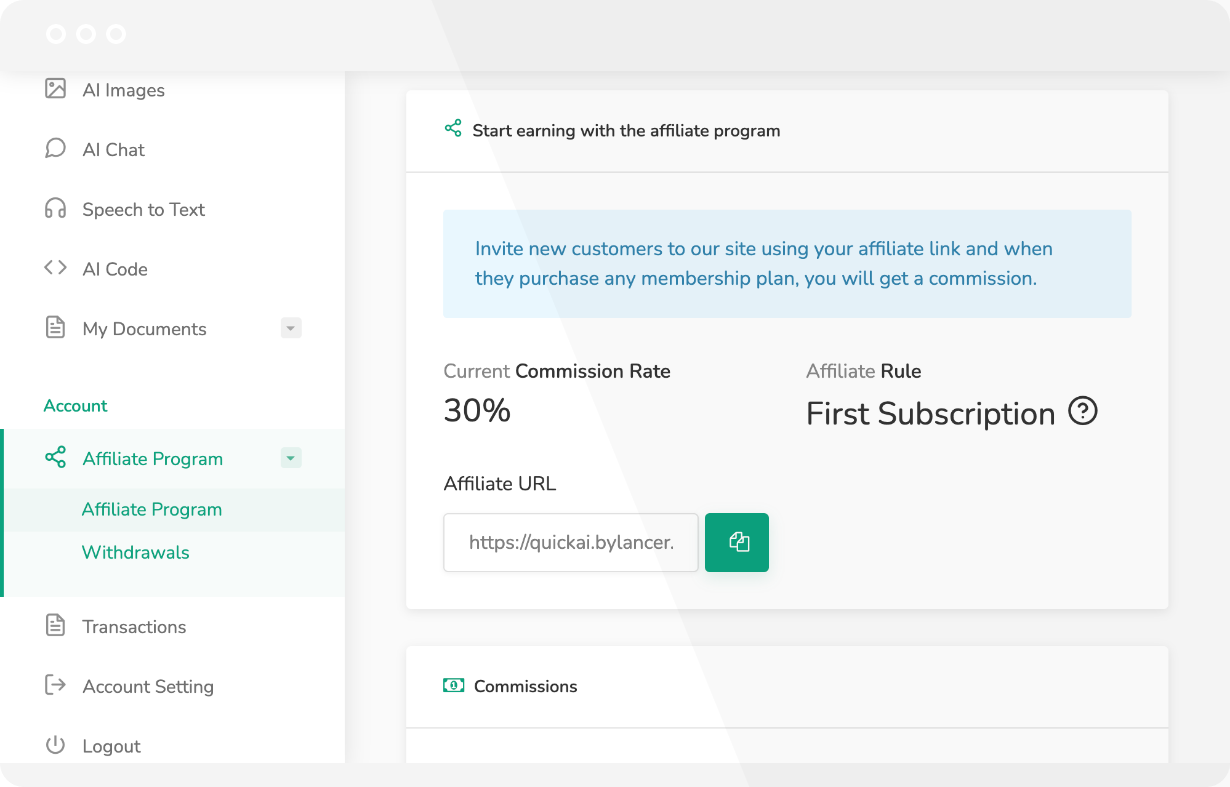This screenshot has width=1230, height=787.
Task: Click the Affiliate Program share icon
Action: [56, 458]
